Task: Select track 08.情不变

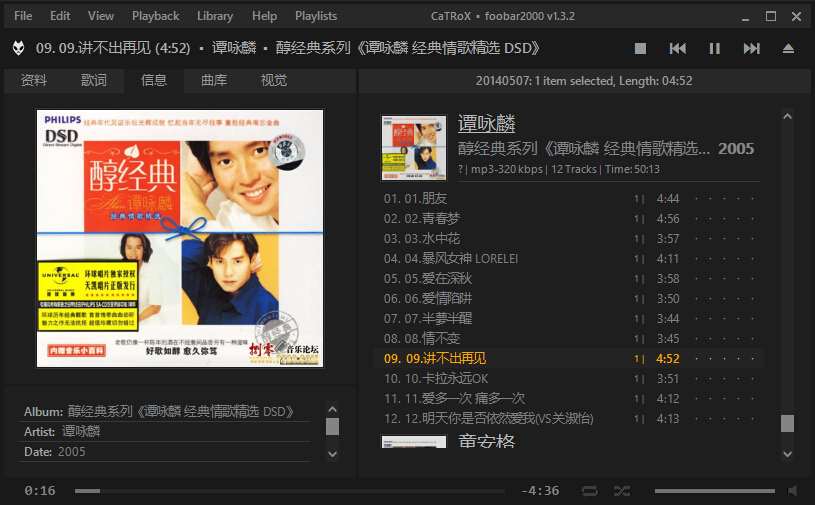Action: pyautogui.click(x=569, y=339)
